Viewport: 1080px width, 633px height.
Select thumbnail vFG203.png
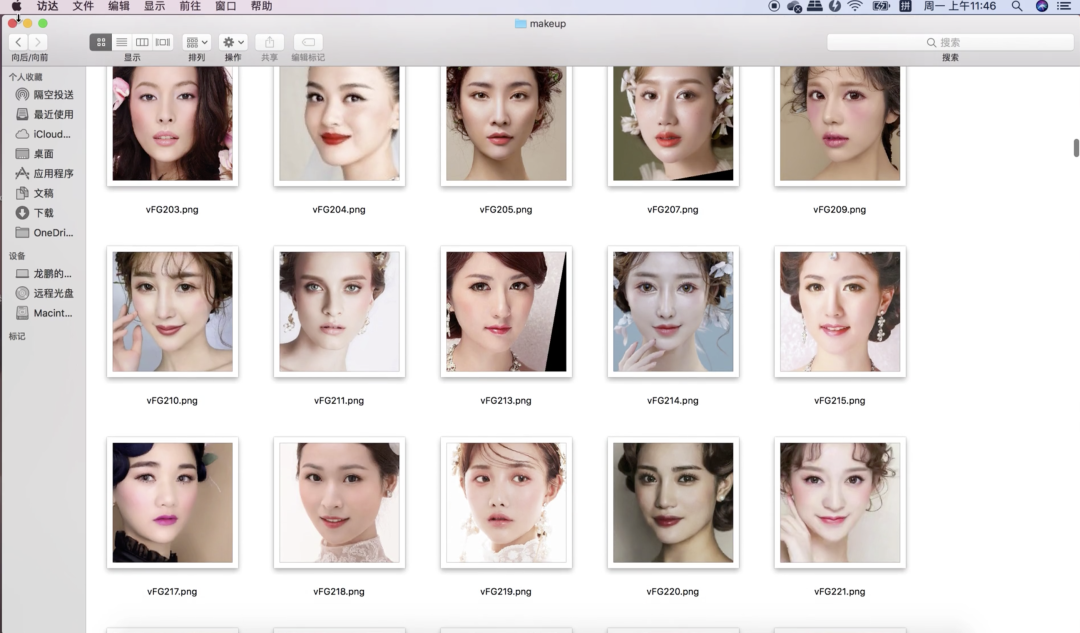pos(172,124)
